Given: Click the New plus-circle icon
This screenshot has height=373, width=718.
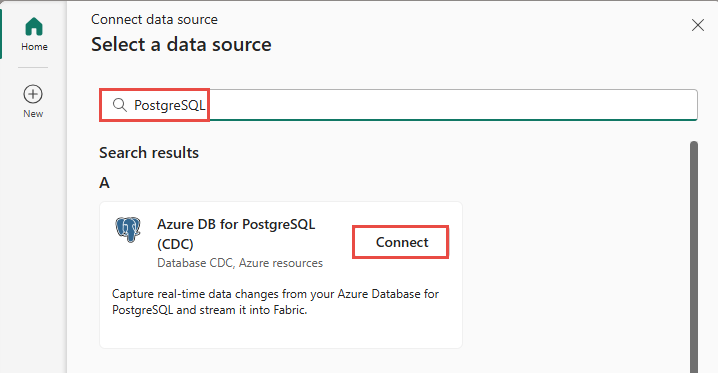Looking at the screenshot, I should tap(33, 94).
